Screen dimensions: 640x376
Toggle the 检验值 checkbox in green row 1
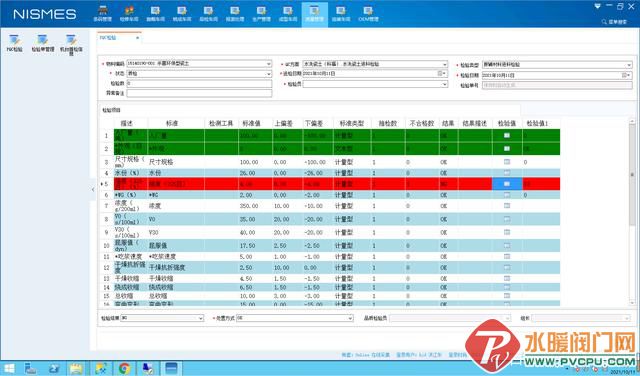[507, 136]
